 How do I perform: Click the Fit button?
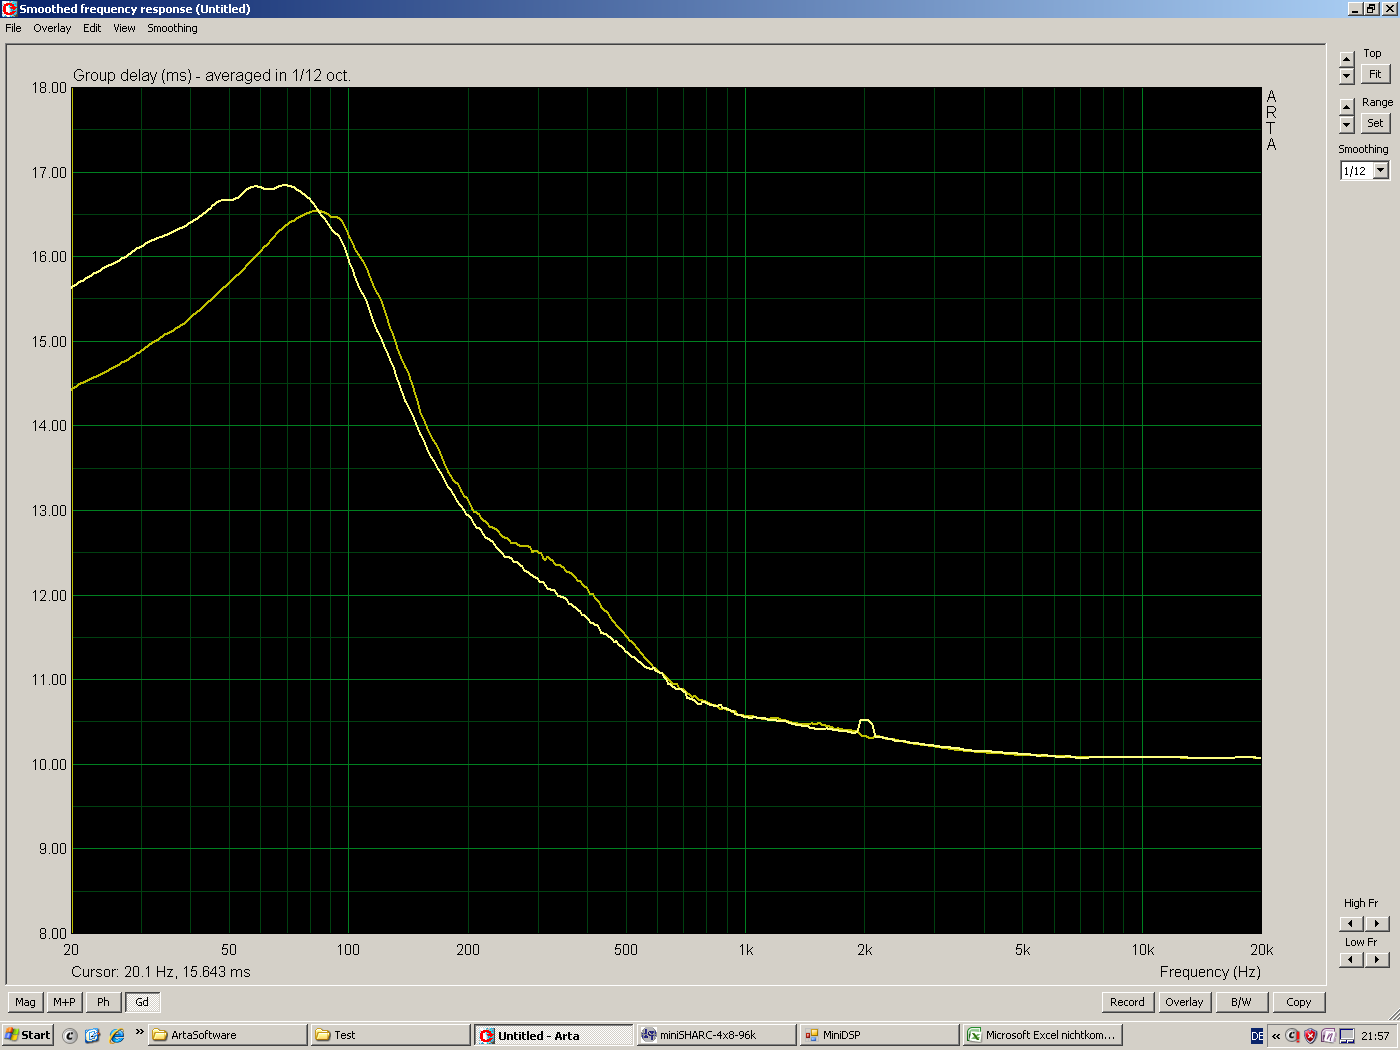1375,75
